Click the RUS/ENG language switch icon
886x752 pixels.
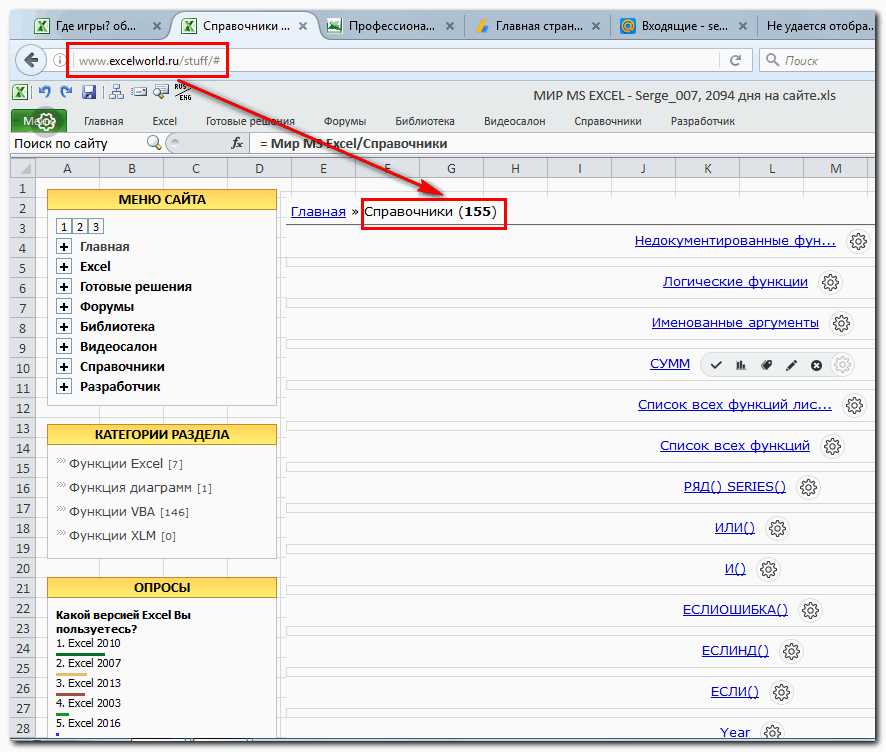tap(183, 92)
